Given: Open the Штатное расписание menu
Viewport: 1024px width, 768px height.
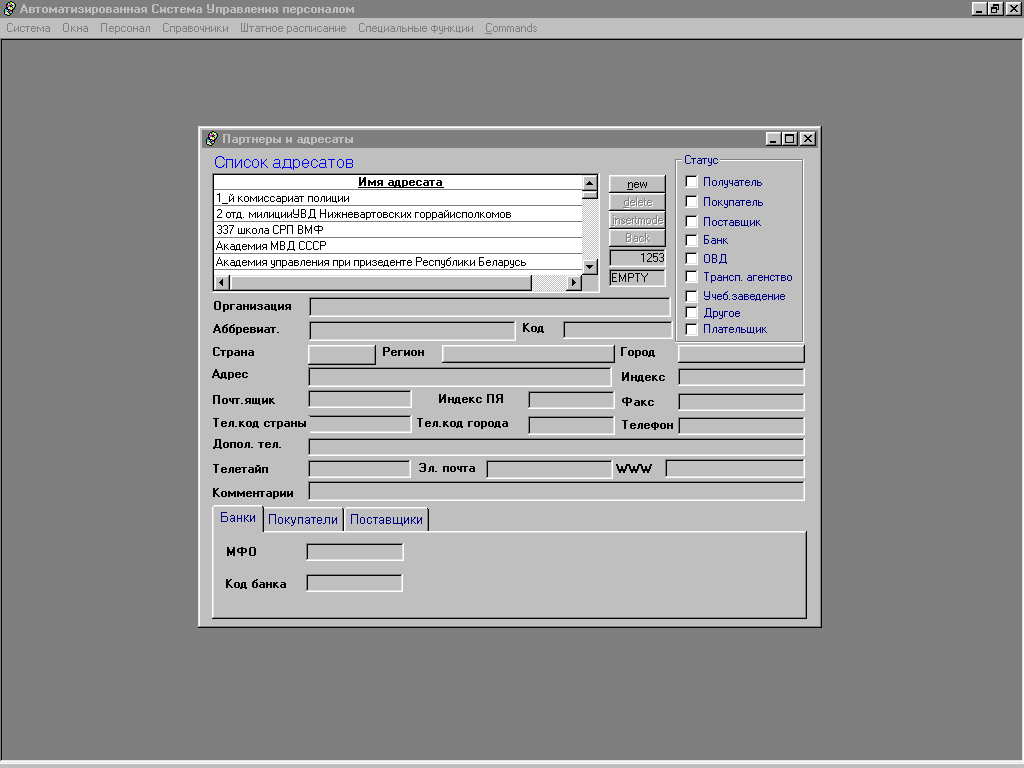Looking at the screenshot, I should [293, 28].
